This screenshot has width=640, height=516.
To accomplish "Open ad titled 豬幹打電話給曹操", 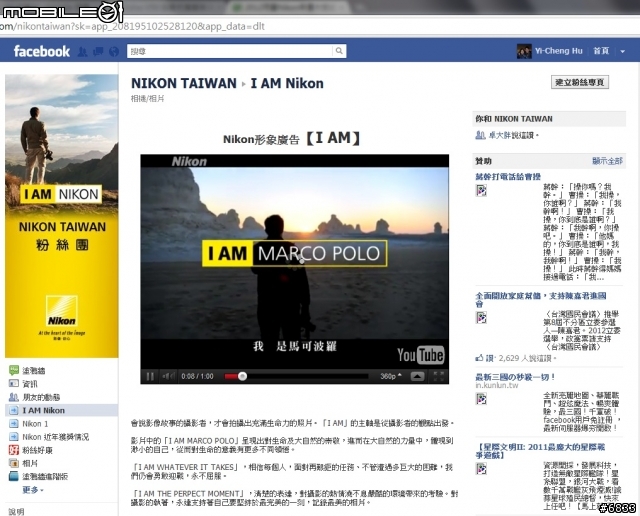I will tap(508, 176).
